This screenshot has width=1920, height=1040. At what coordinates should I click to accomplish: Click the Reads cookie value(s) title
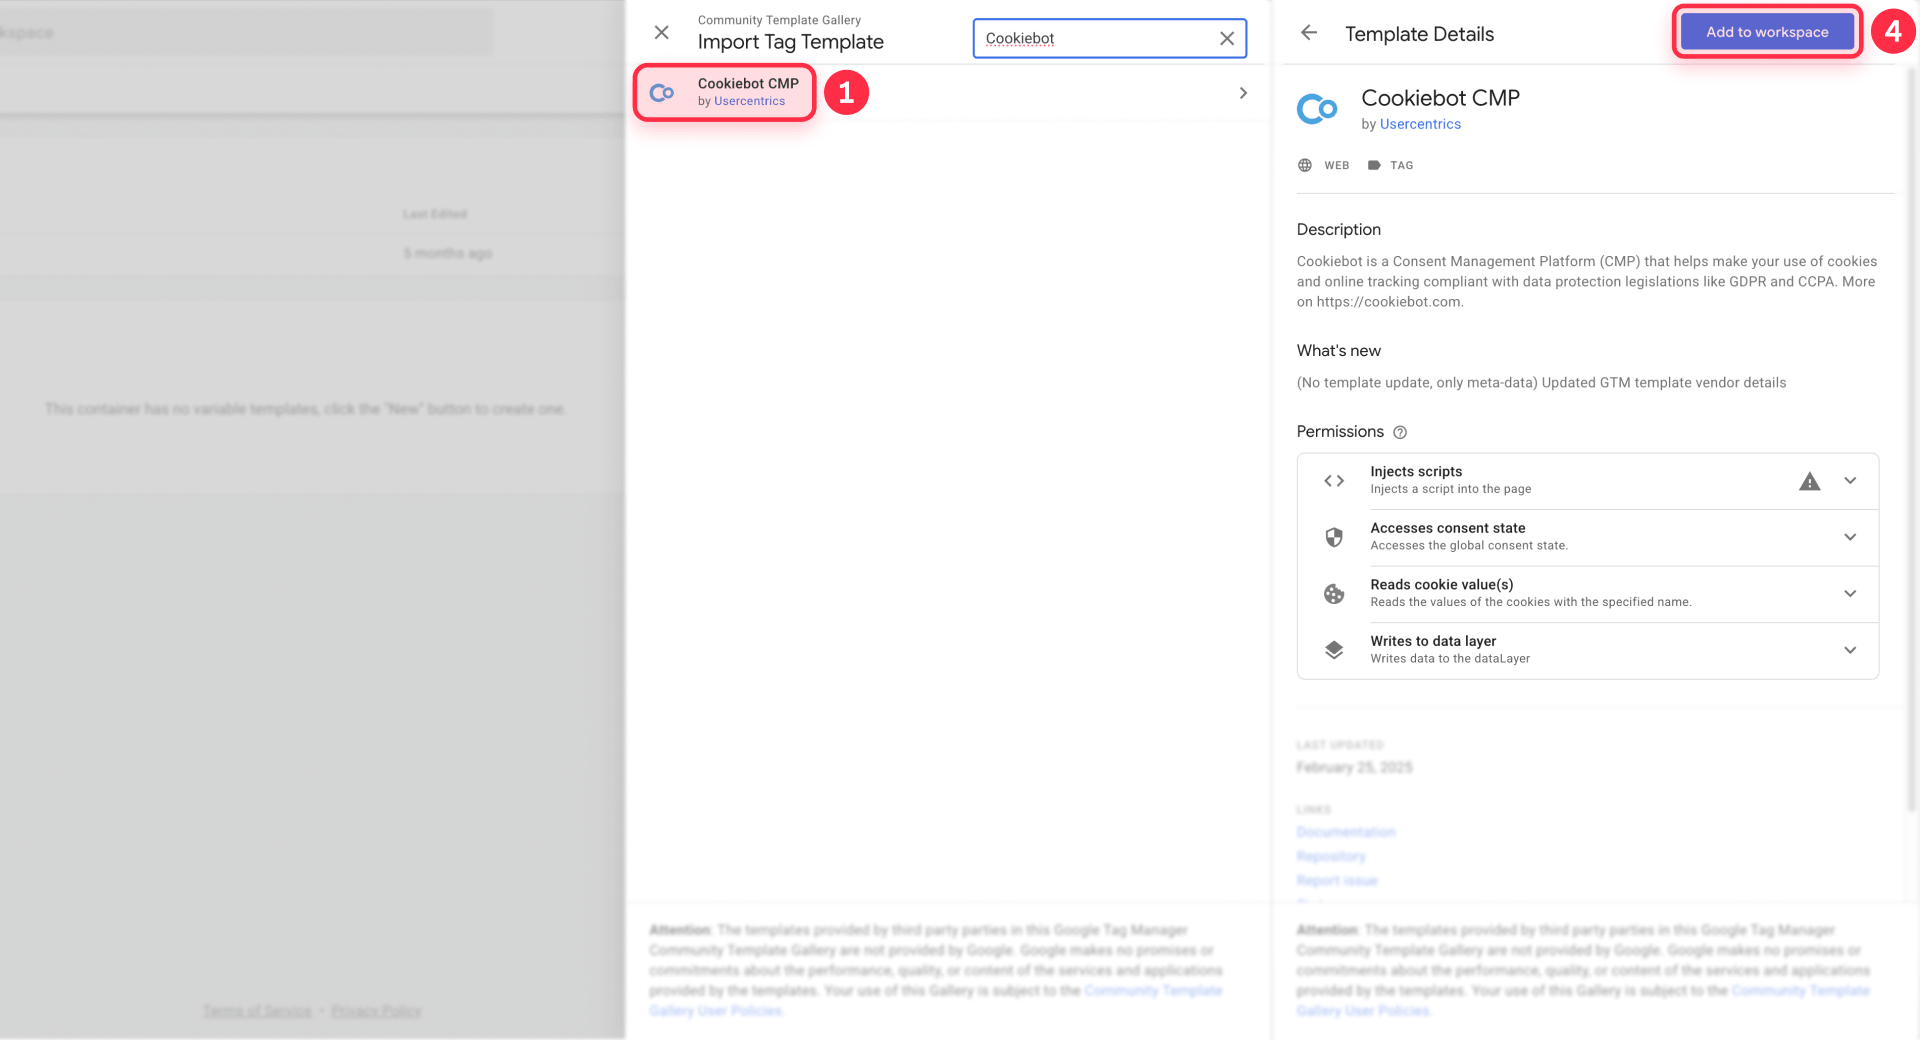tap(1442, 584)
